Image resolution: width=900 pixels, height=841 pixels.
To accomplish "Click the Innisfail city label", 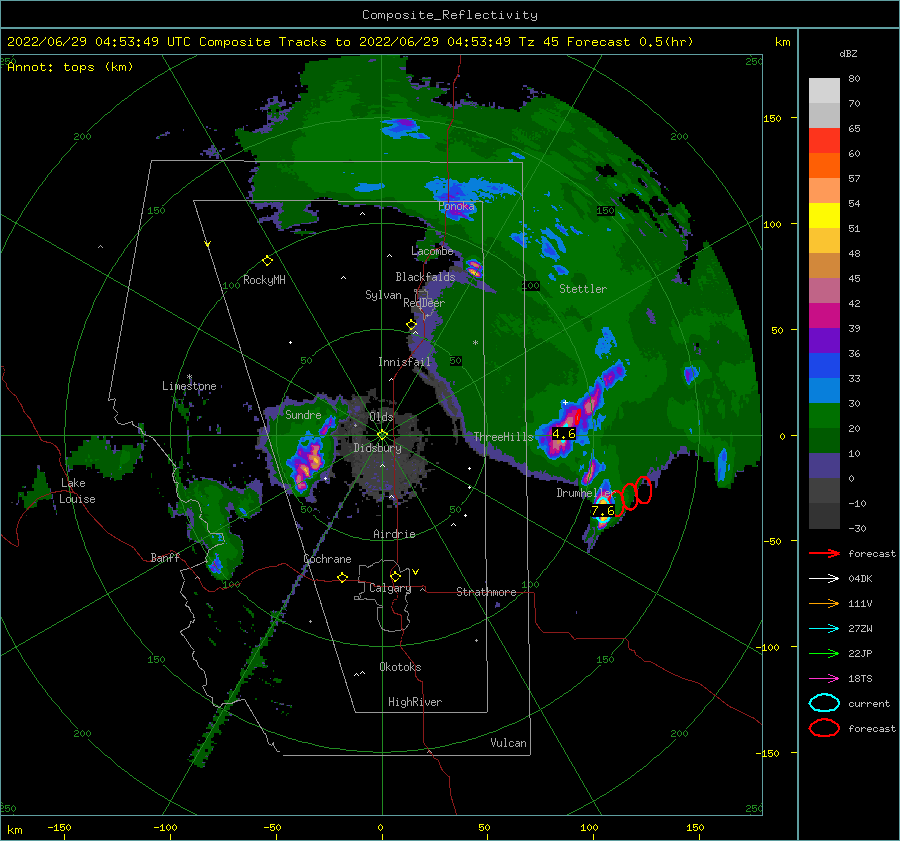I will pos(404,362).
